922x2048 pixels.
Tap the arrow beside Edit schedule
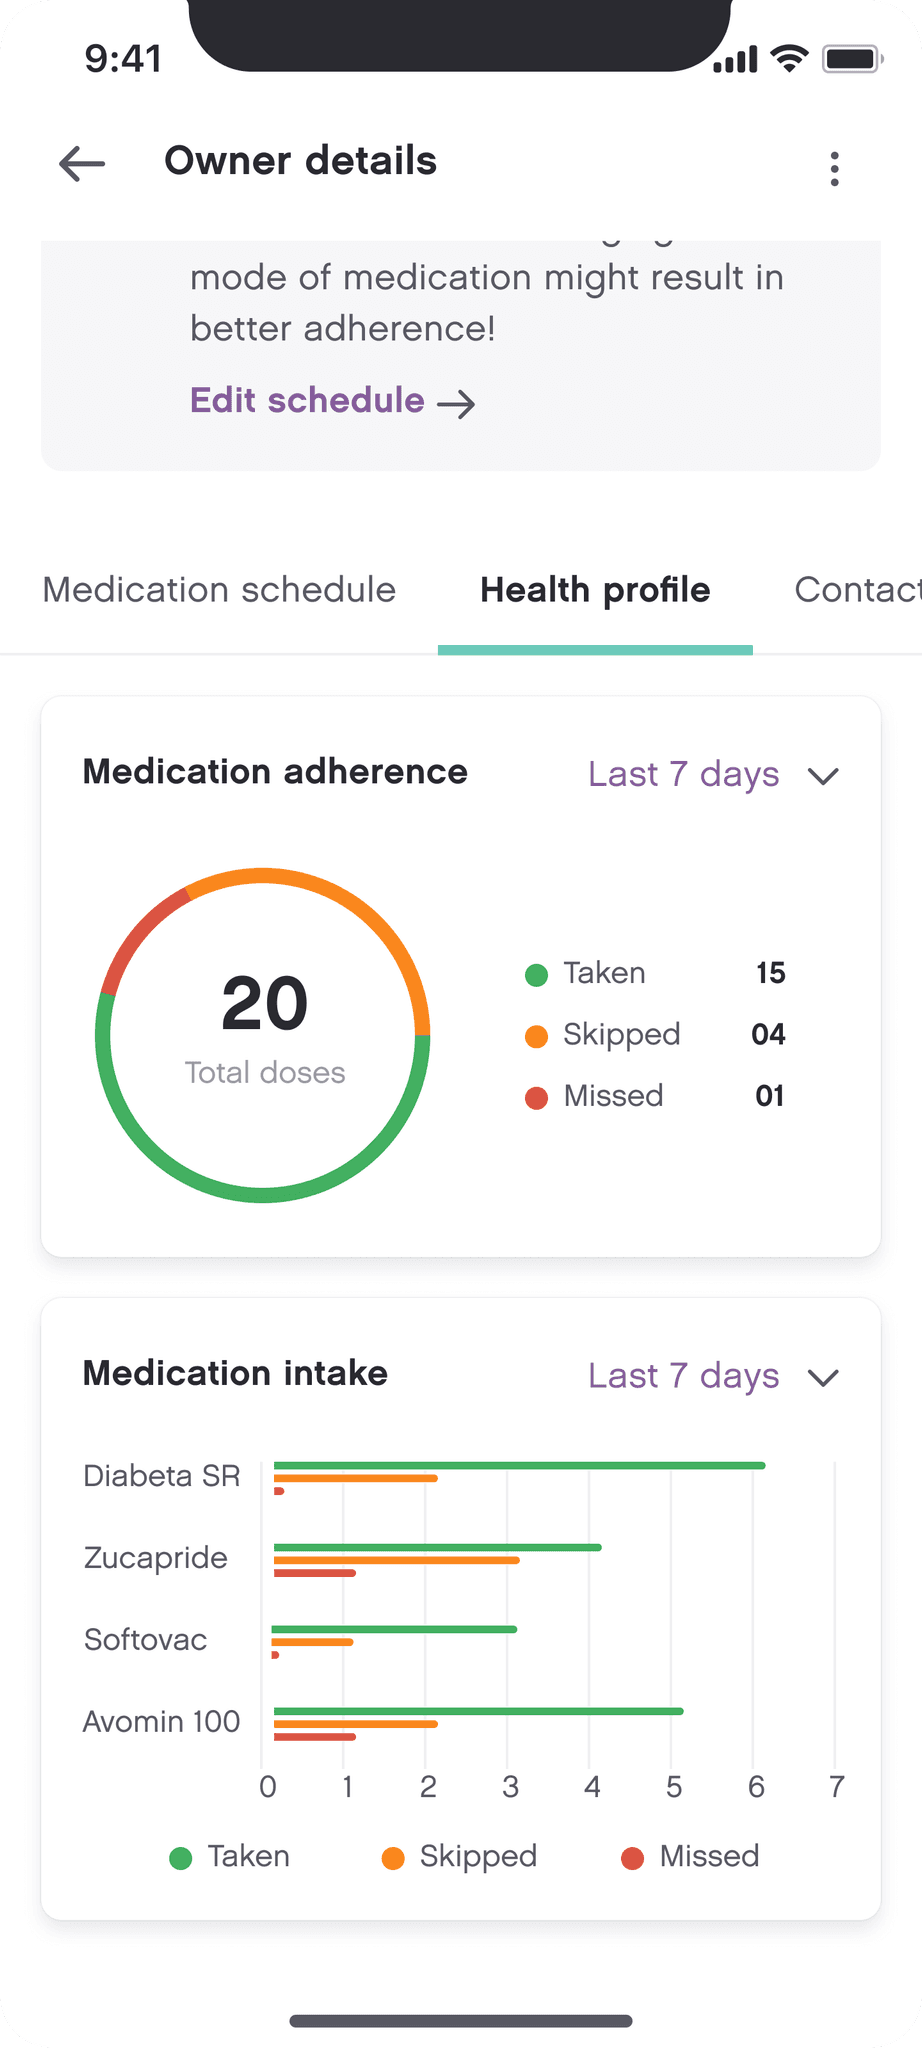pos(457,404)
